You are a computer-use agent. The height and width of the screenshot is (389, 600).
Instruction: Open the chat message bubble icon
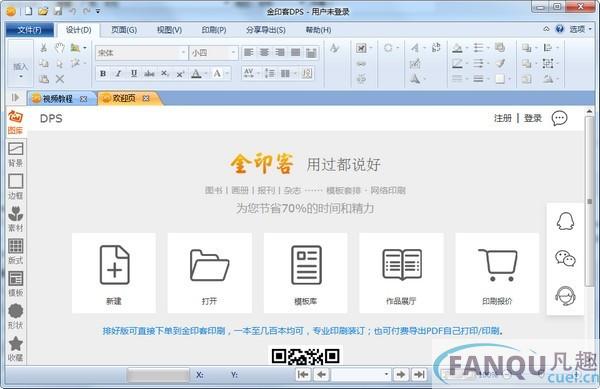click(559, 118)
